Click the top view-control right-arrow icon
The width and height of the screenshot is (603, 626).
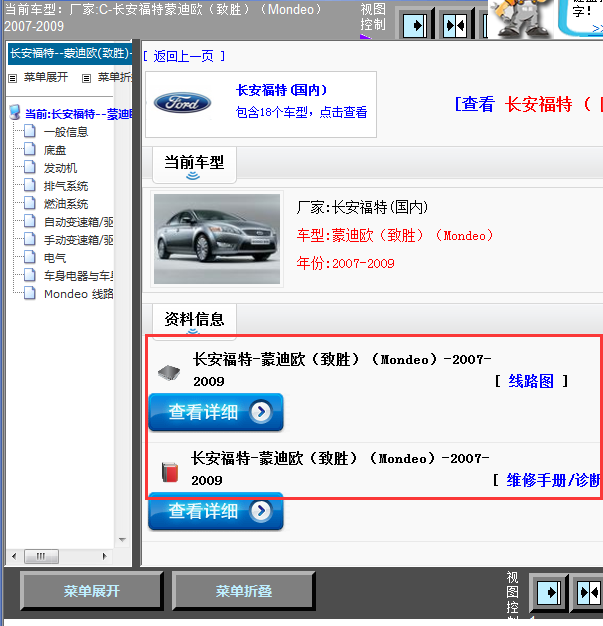point(415,26)
